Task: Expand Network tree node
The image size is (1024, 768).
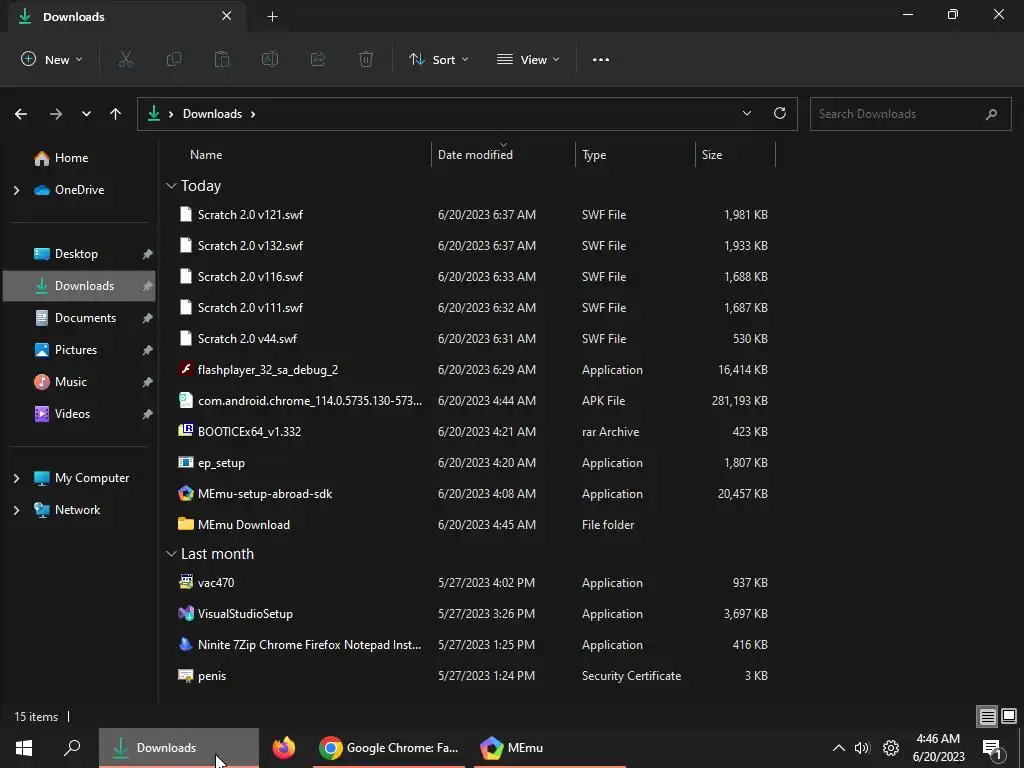Action: [17, 510]
